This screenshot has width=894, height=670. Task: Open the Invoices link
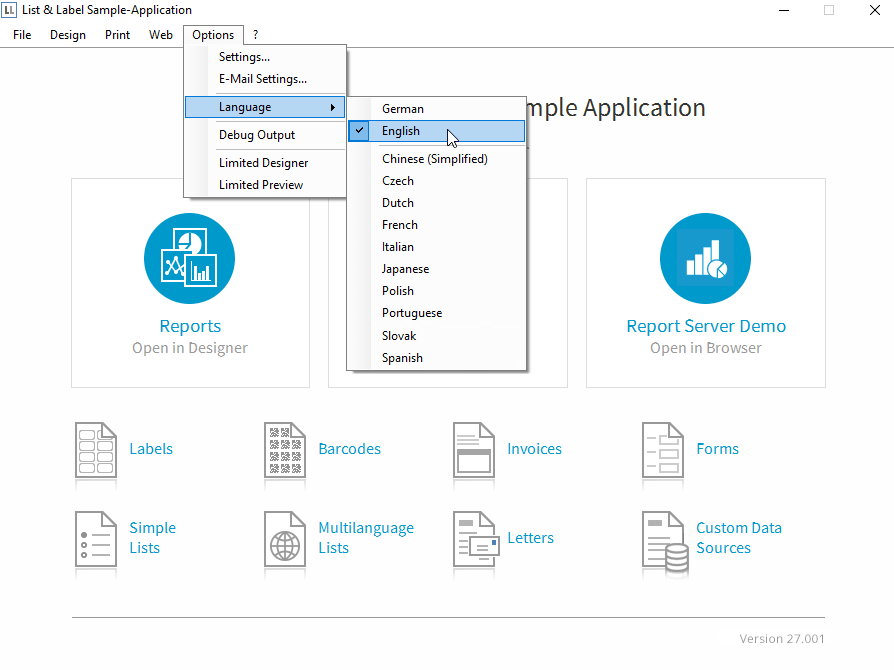pyautogui.click(x=534, y=449)
